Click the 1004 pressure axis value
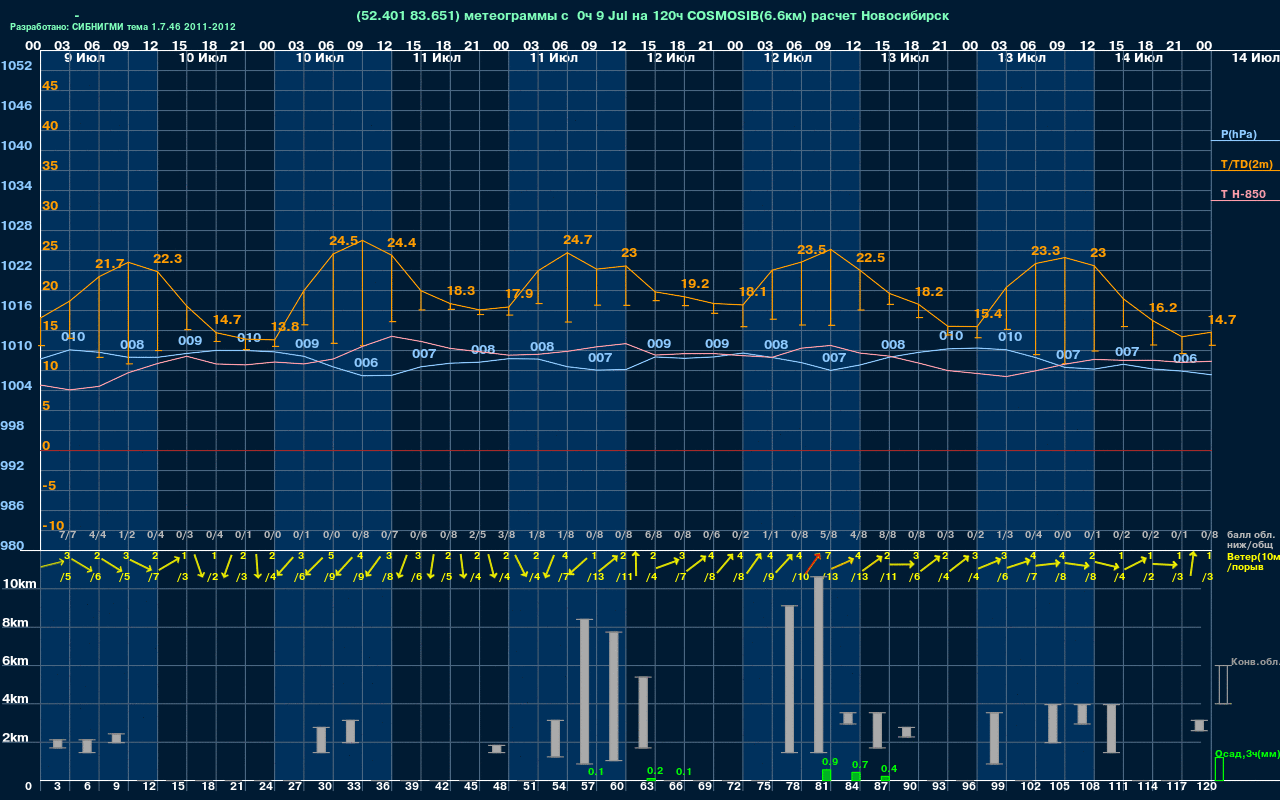Viewport: 1280px width, 800px height. tap(16, 386)
